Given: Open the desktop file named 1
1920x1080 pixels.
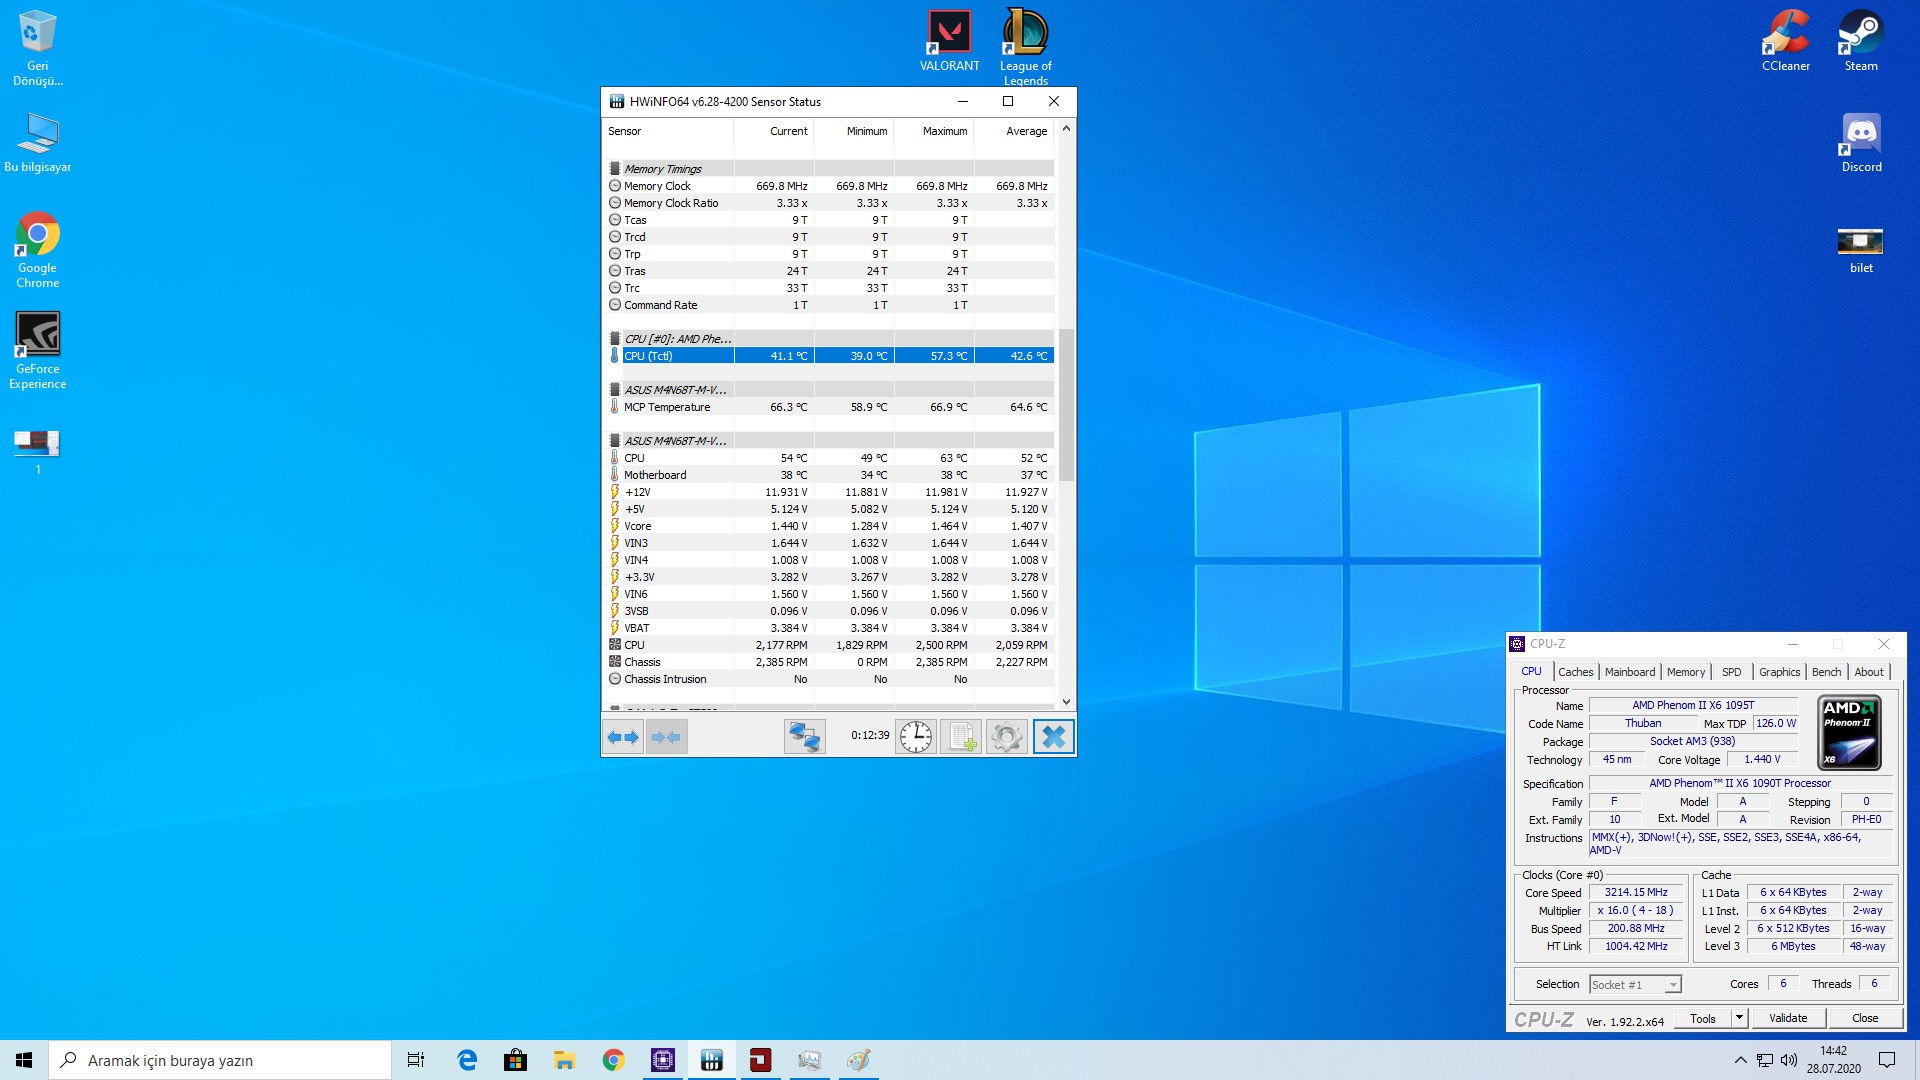Looking at the screenshot, I should (x=38, y=452).
